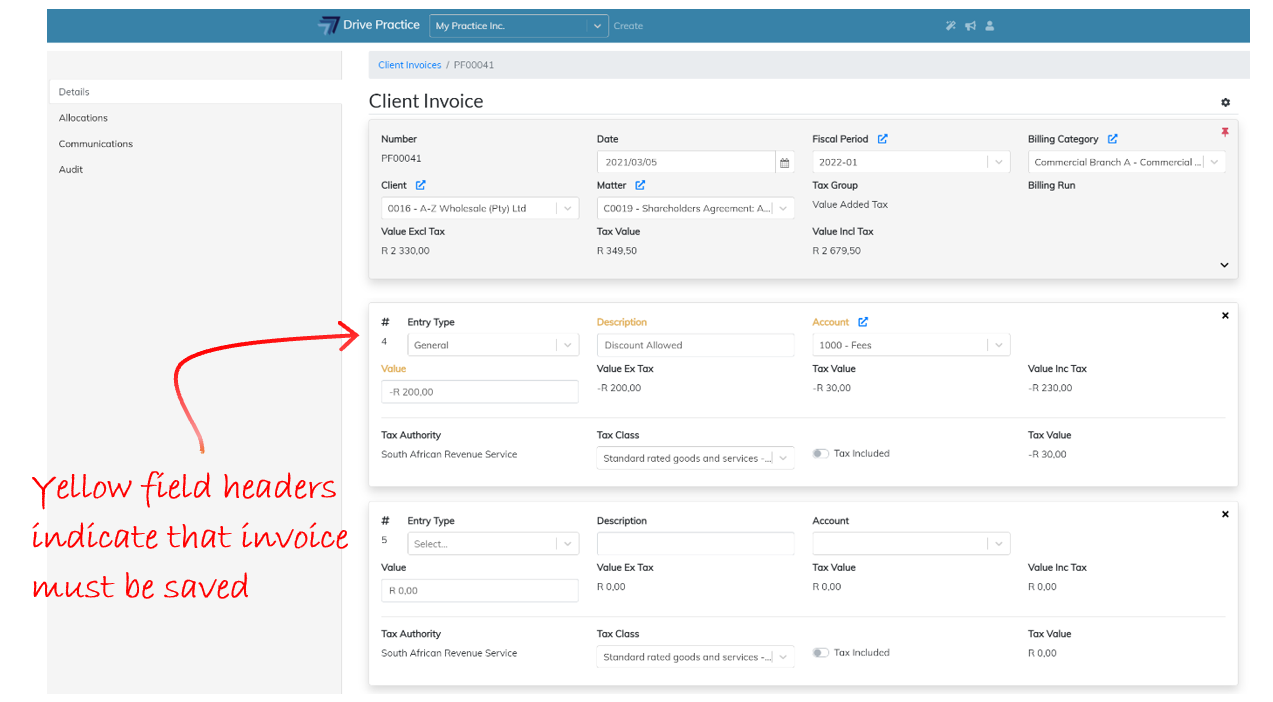1273x702 pixels.
Task: Click the settings gear beside Client Invoice
Action: (1225, 102)
